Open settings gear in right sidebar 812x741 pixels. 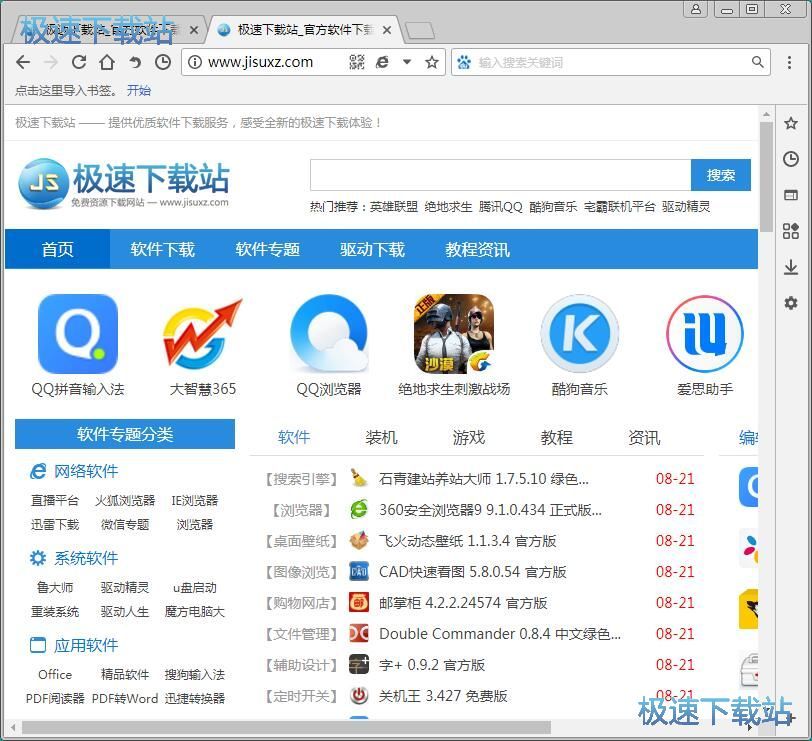pyautogui.click(x=791, y=303)
